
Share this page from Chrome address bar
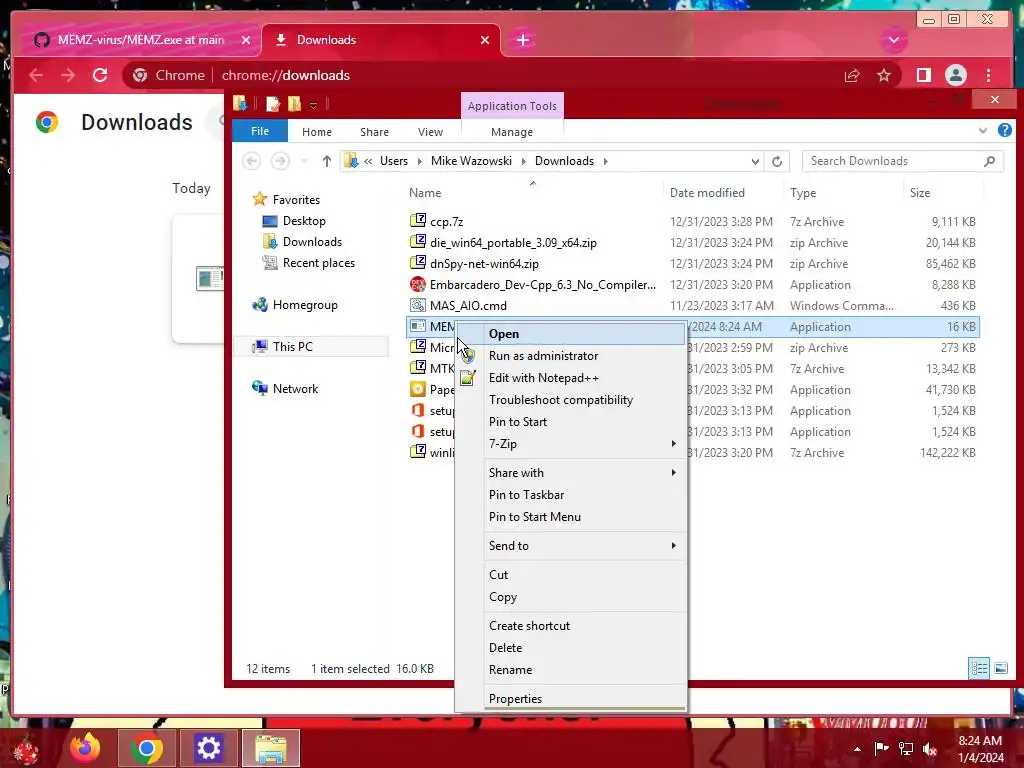tap(852, 76)
